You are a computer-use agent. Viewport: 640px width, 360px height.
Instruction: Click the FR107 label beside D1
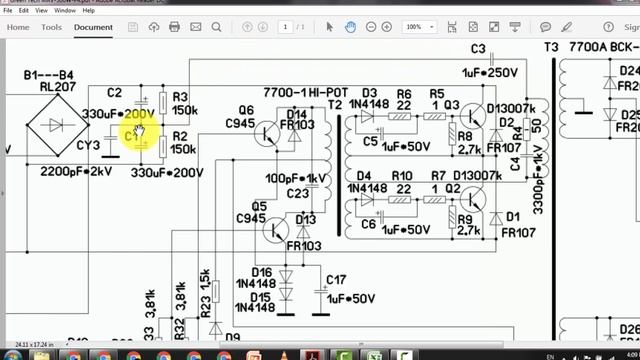tap(518, 233)
